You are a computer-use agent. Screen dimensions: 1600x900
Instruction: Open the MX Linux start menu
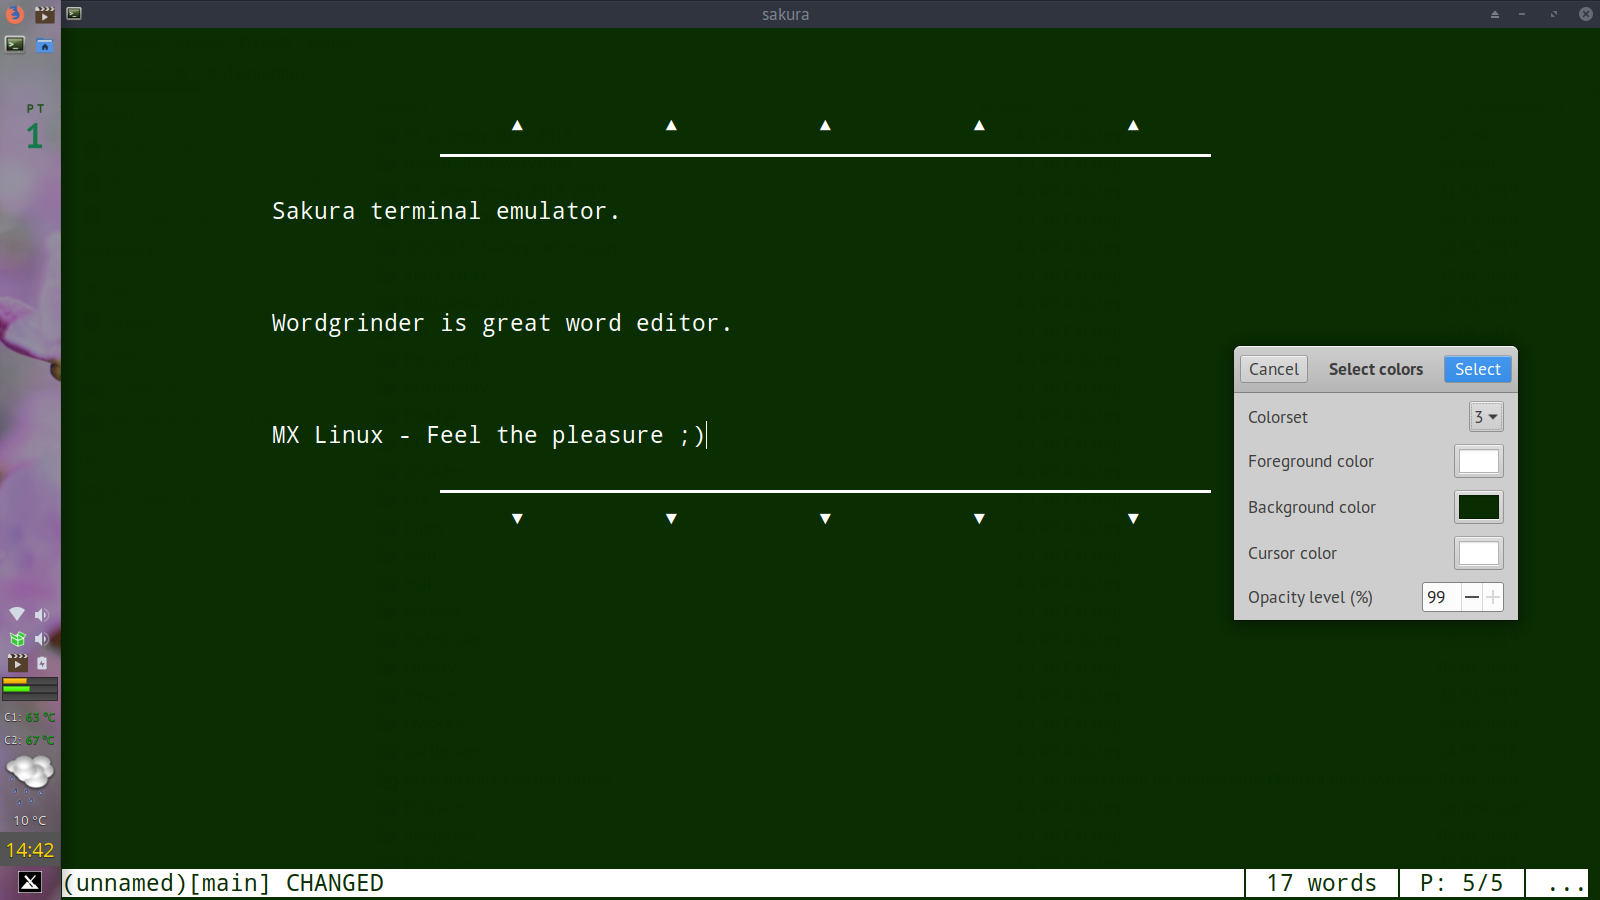(30, 882)
